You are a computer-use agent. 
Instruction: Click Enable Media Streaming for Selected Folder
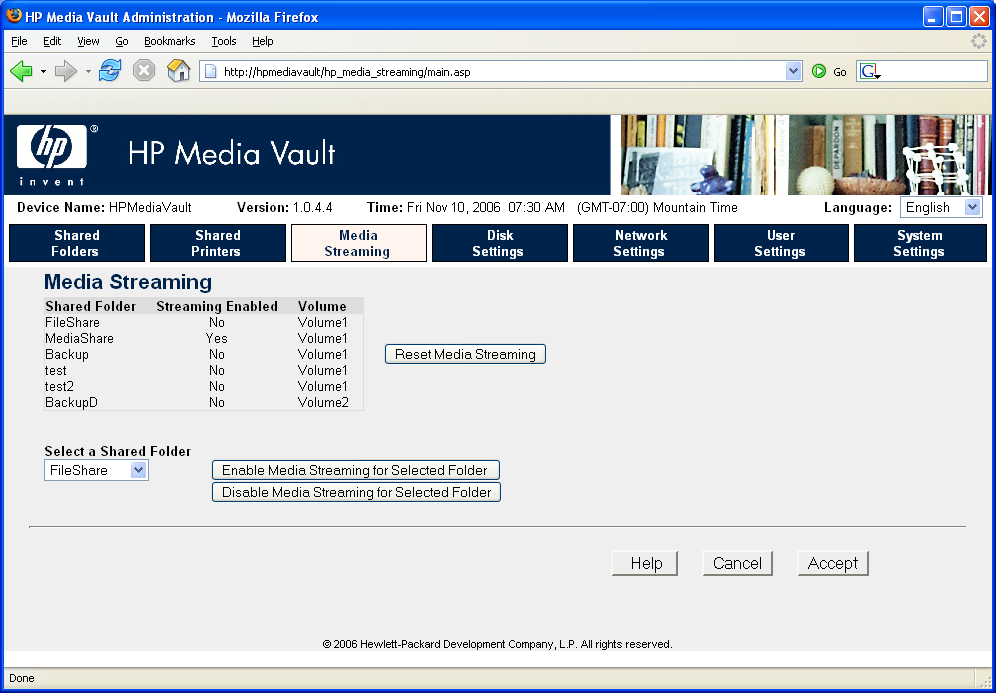pos(355,470)
